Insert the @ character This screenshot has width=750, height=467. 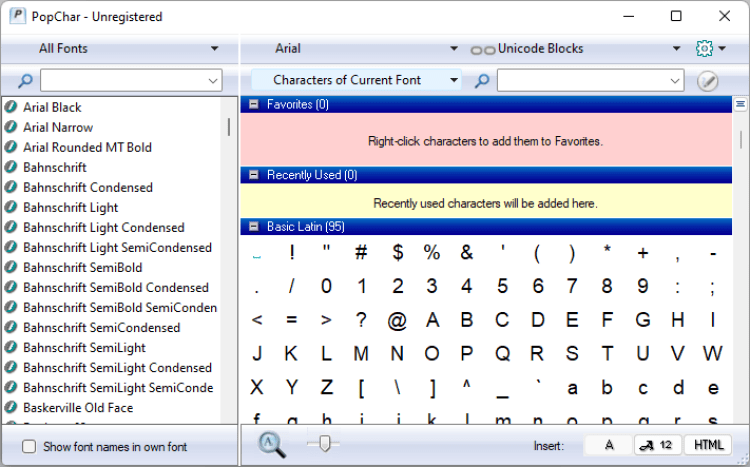point(397,320)
